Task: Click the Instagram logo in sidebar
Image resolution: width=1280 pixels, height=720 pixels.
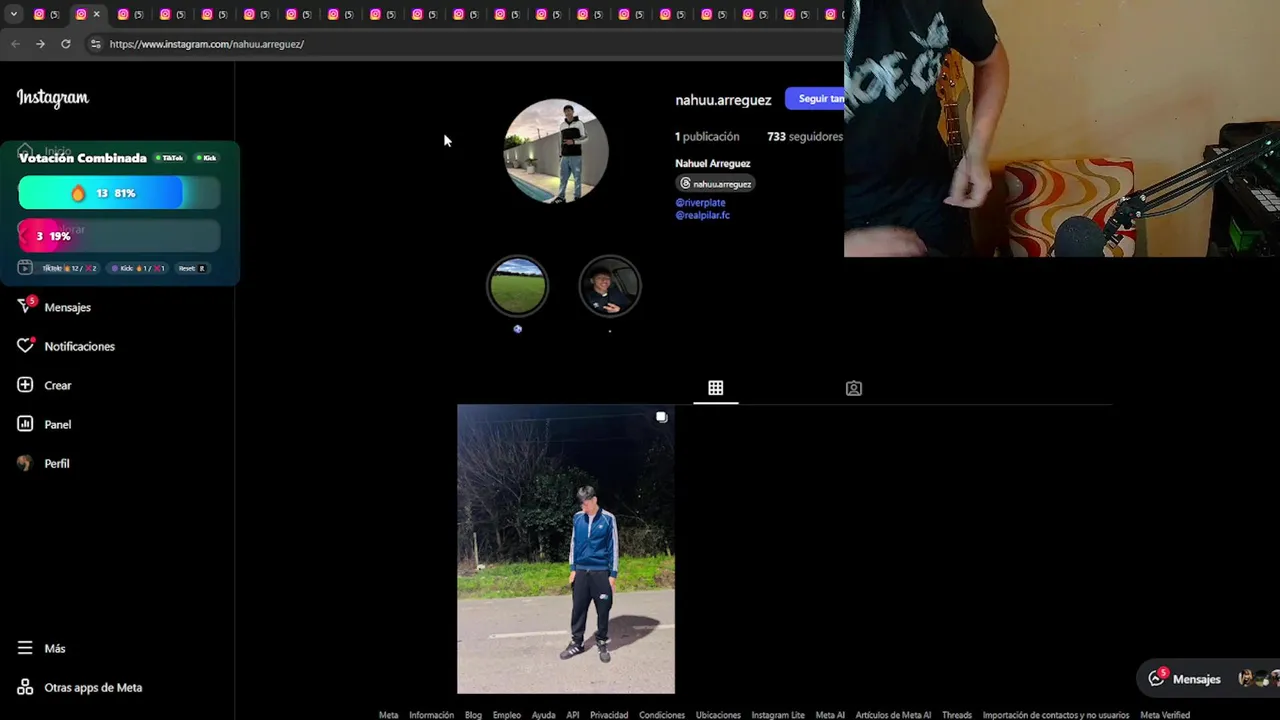Action: coord(53,98)
